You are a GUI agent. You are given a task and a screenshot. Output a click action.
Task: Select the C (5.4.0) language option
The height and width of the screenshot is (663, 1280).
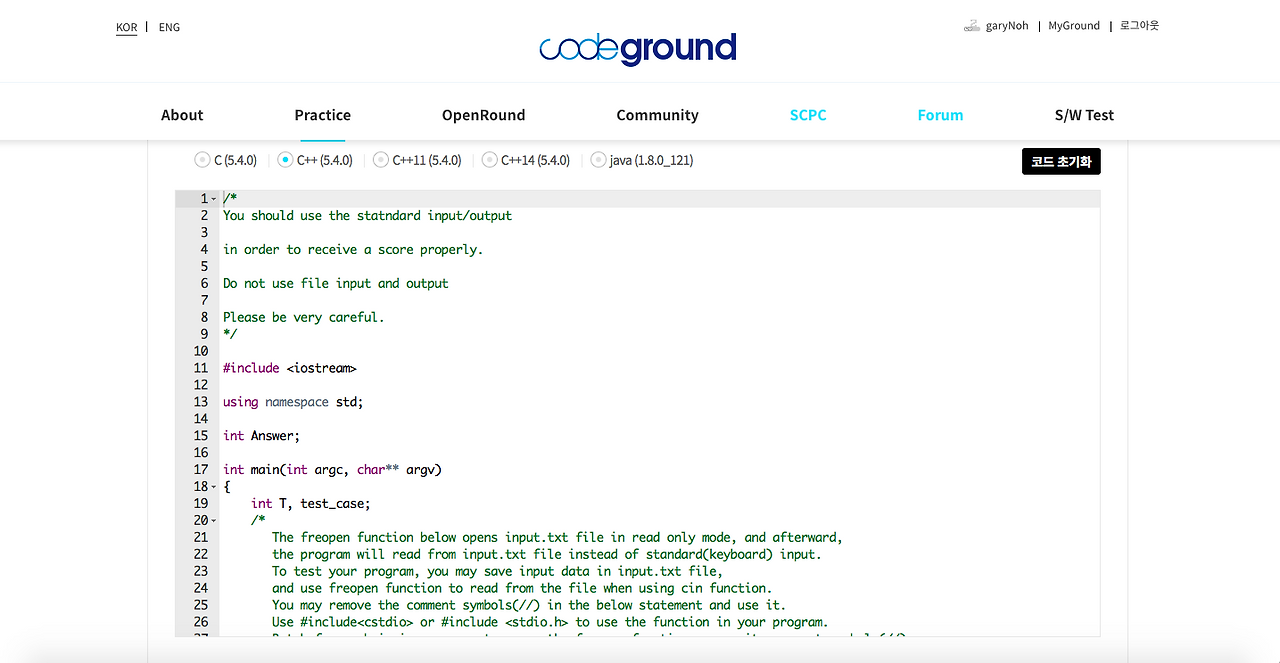(203, 160)
